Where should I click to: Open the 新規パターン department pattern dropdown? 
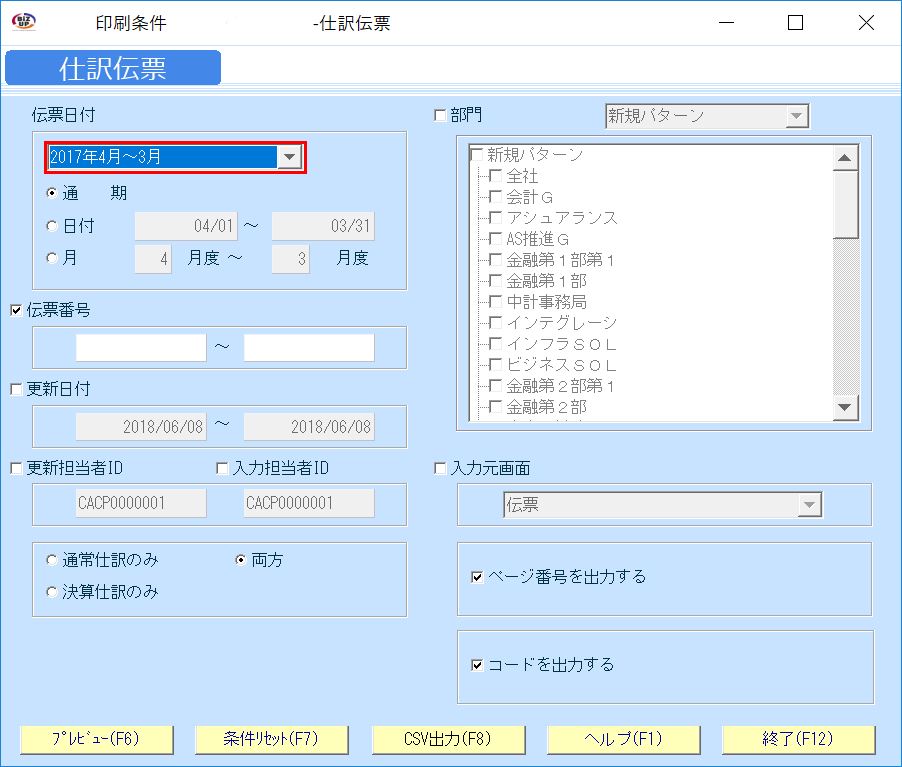click(798, 115)
